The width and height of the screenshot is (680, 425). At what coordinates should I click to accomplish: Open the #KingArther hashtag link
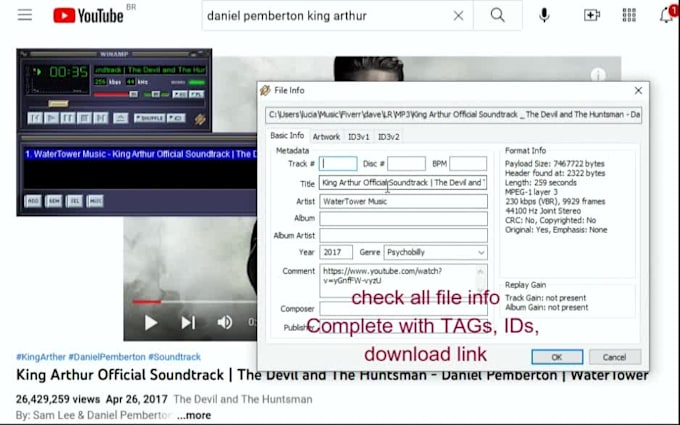click(41, 357)
